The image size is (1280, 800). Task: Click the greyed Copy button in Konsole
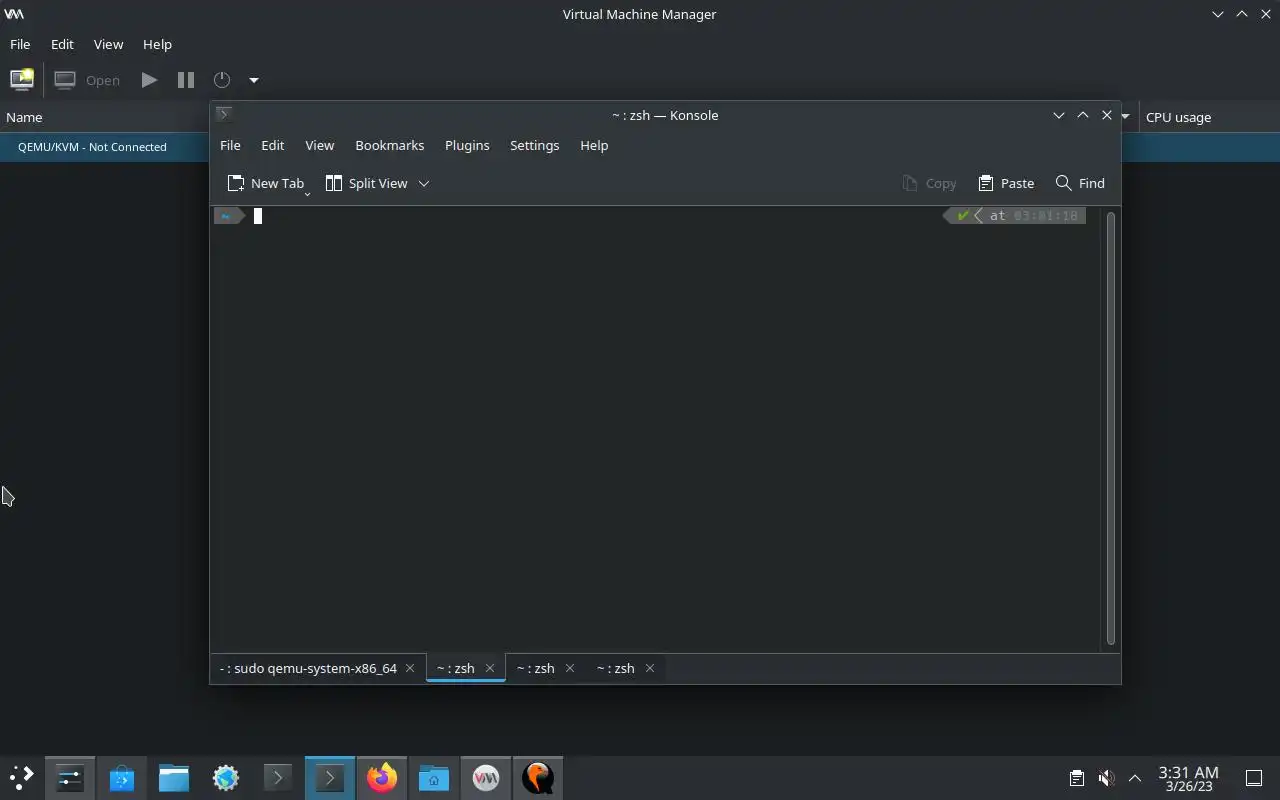929,183
